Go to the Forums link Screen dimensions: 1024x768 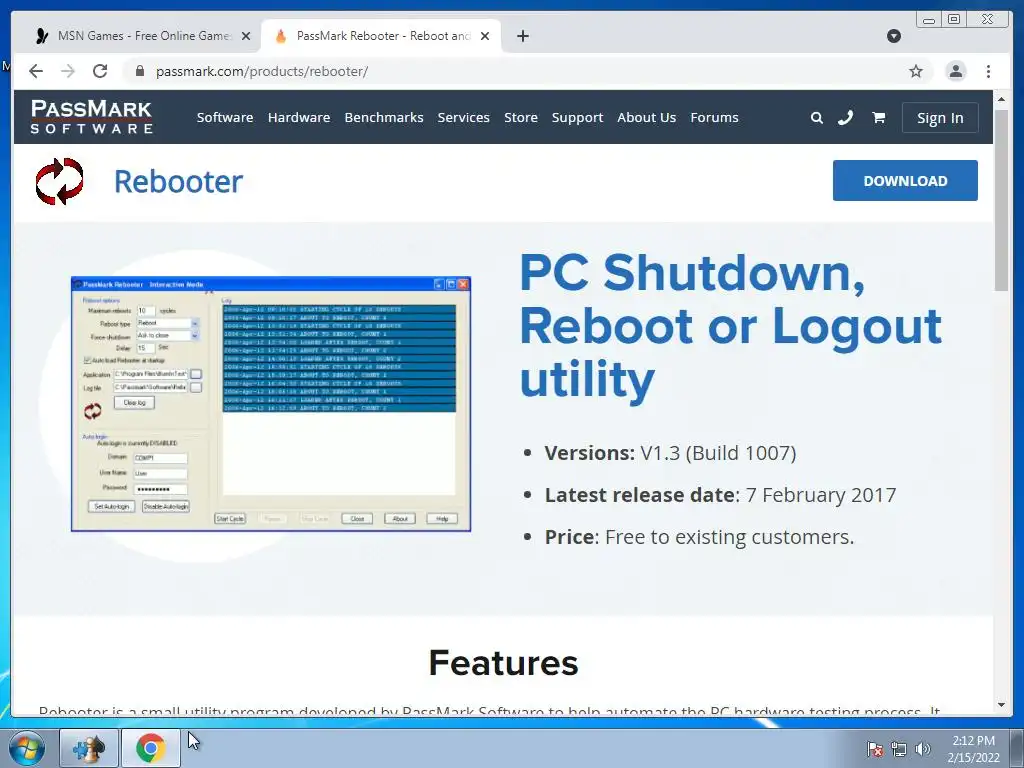(714, 118)
